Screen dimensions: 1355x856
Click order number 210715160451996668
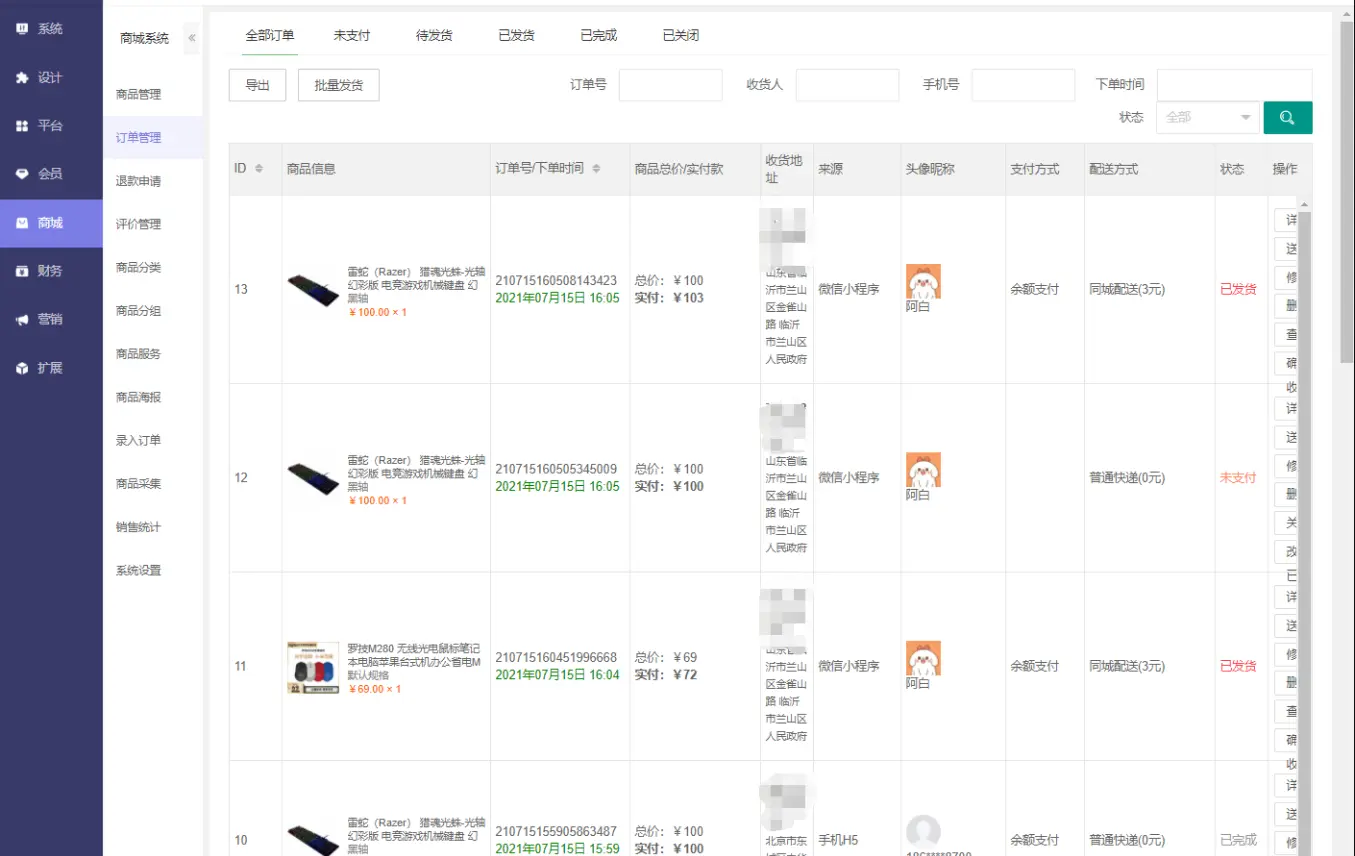coord(556,658)
